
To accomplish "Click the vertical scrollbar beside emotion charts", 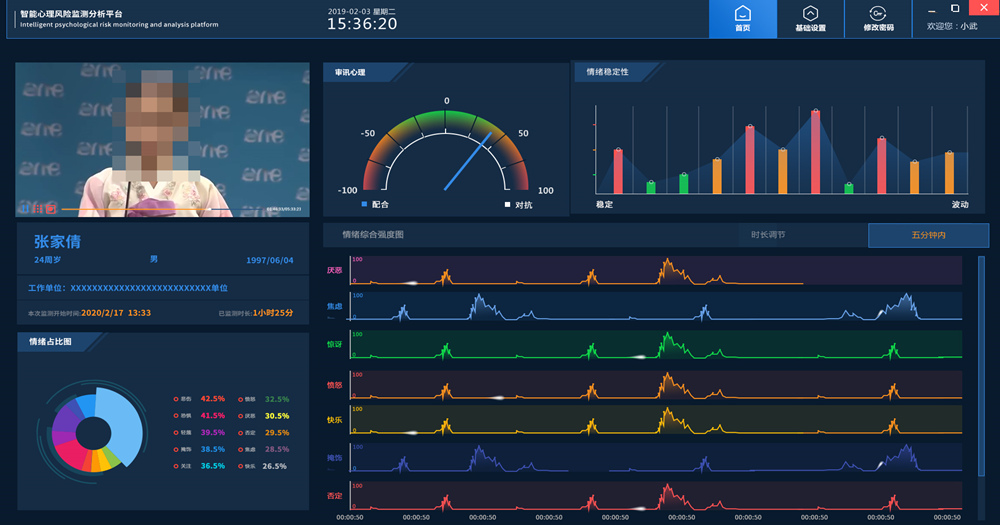I will pos(981,367).
